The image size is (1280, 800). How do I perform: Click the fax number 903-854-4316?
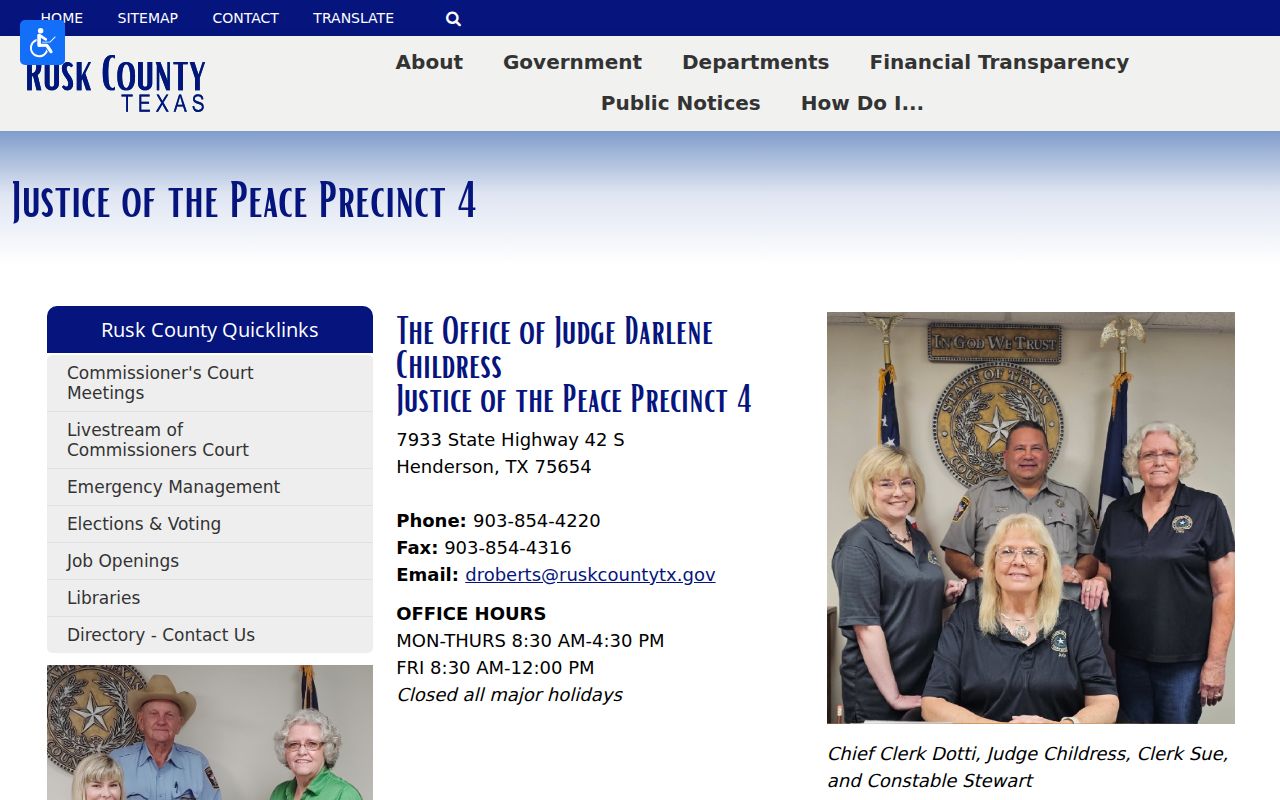click(508, 548)
